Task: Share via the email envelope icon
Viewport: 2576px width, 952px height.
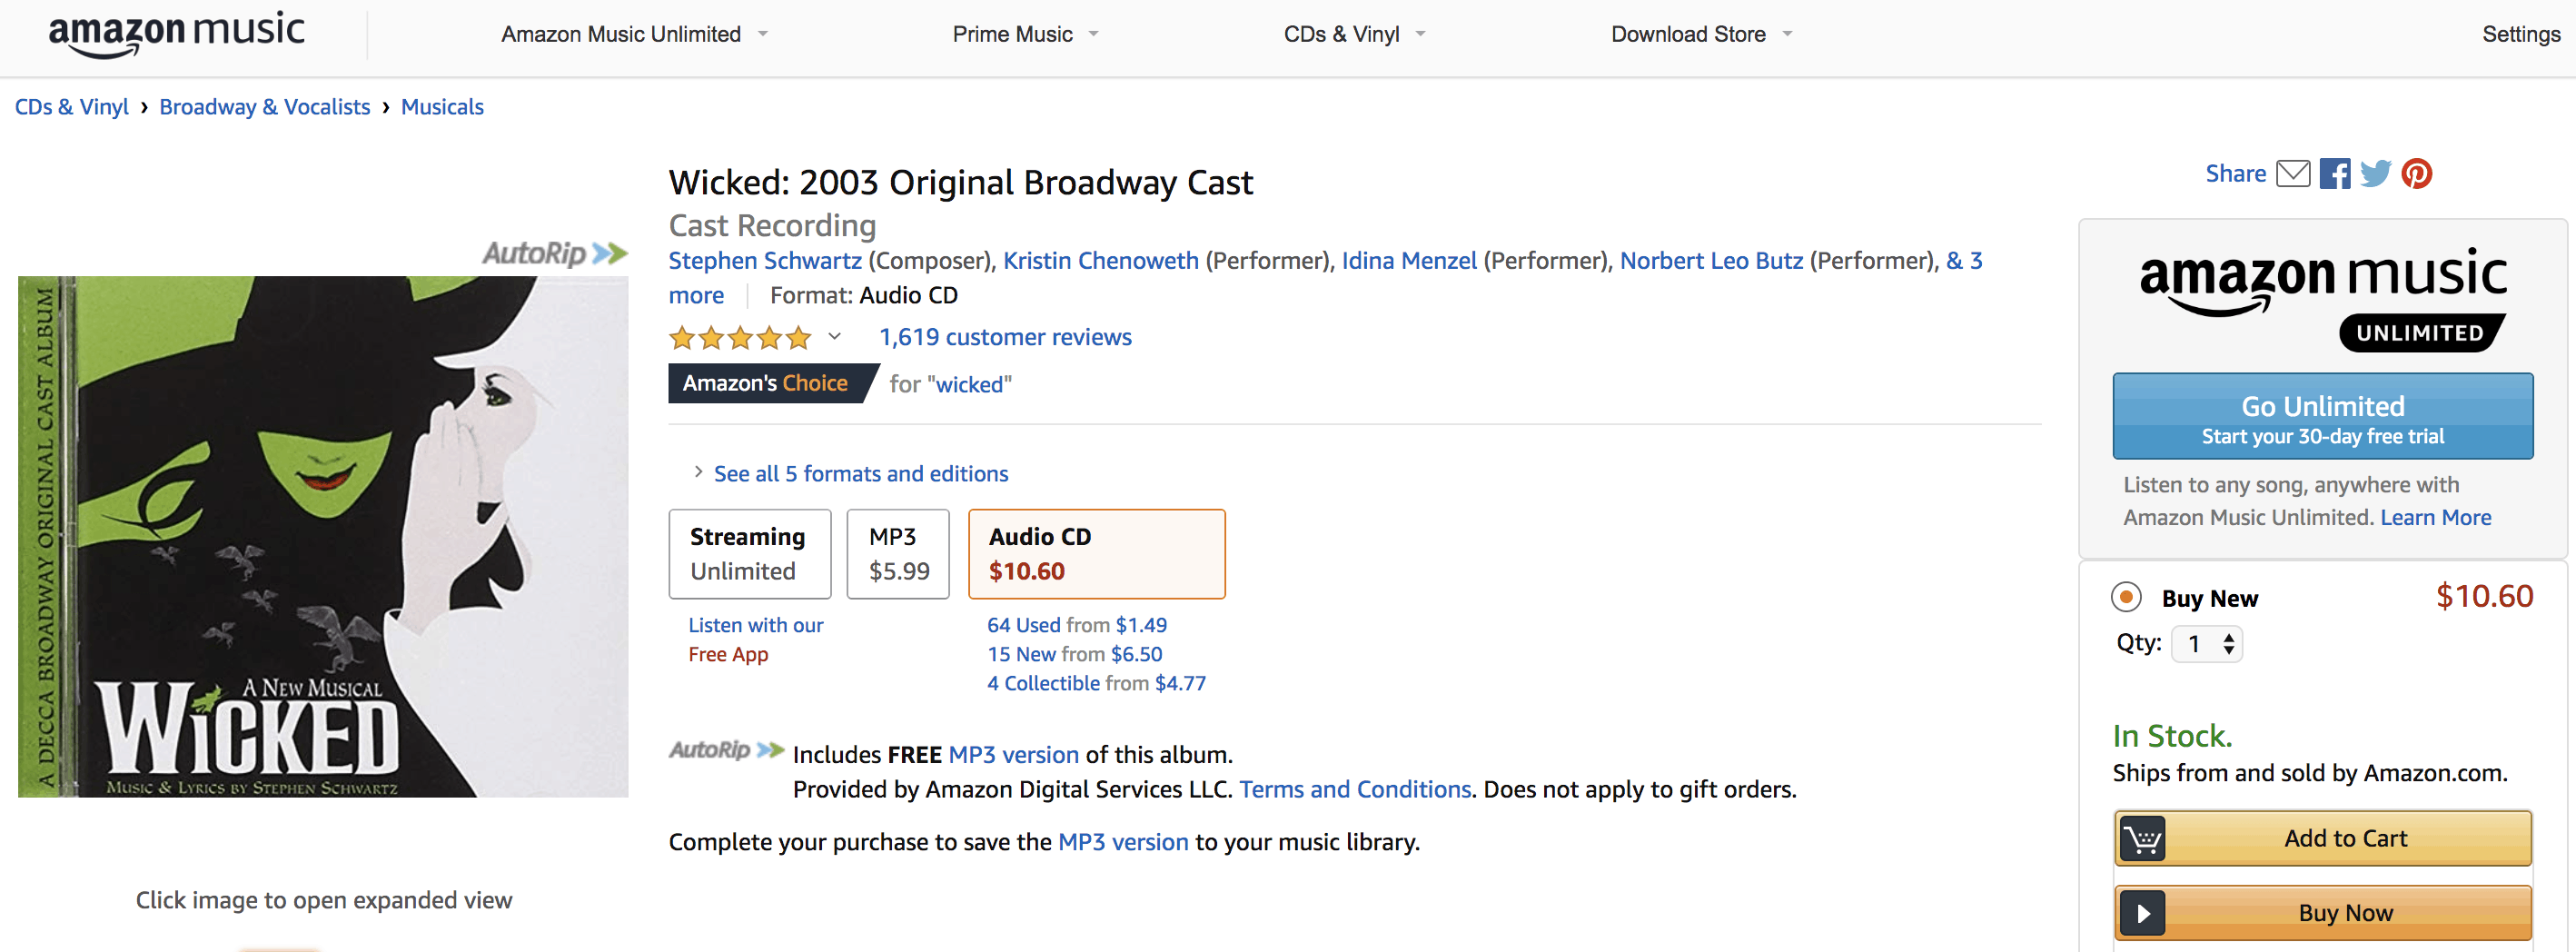Action: point(2292,174)
